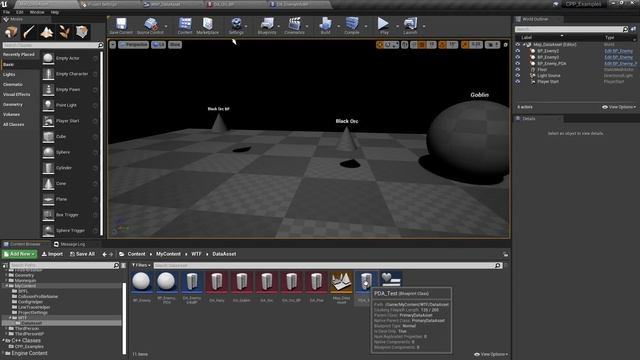Click the Edit BP_Enemy link for BP_Enemy2

(x=618, y=51)
